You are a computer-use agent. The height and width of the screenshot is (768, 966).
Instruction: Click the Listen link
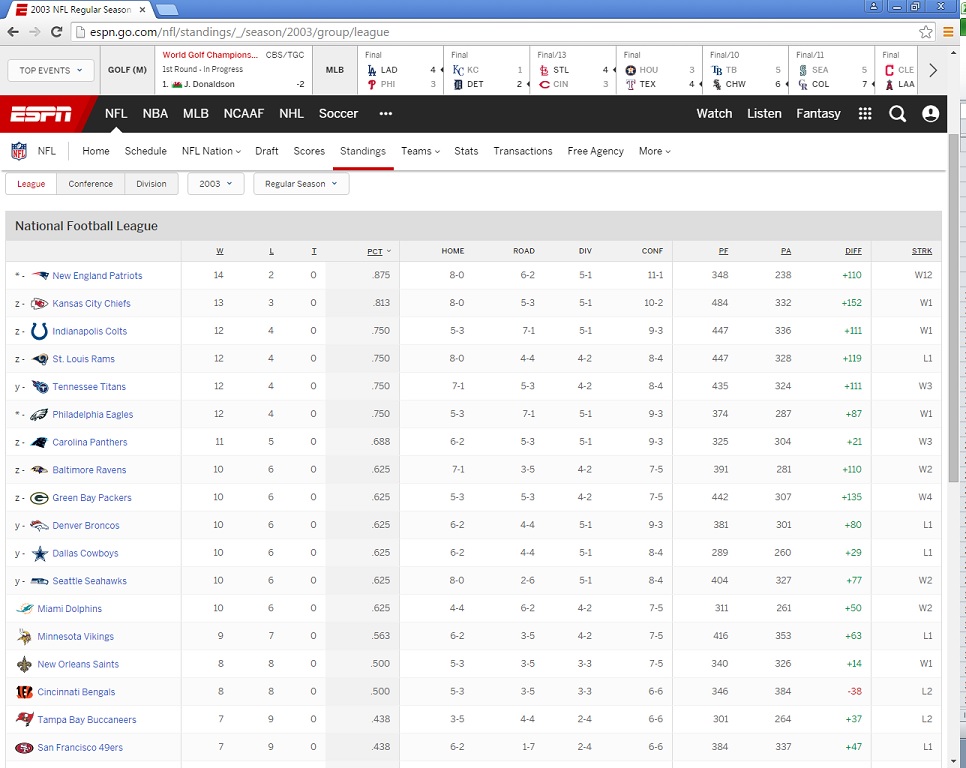point(764,114)
